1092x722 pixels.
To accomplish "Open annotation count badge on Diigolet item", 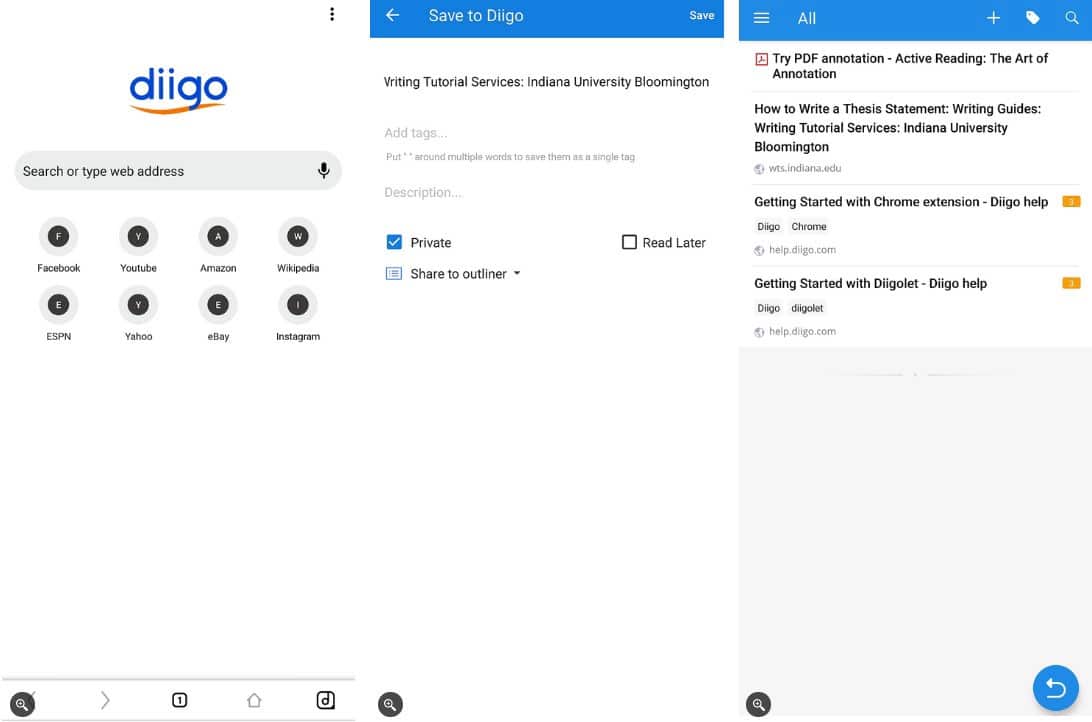I will coord(1070,283).
